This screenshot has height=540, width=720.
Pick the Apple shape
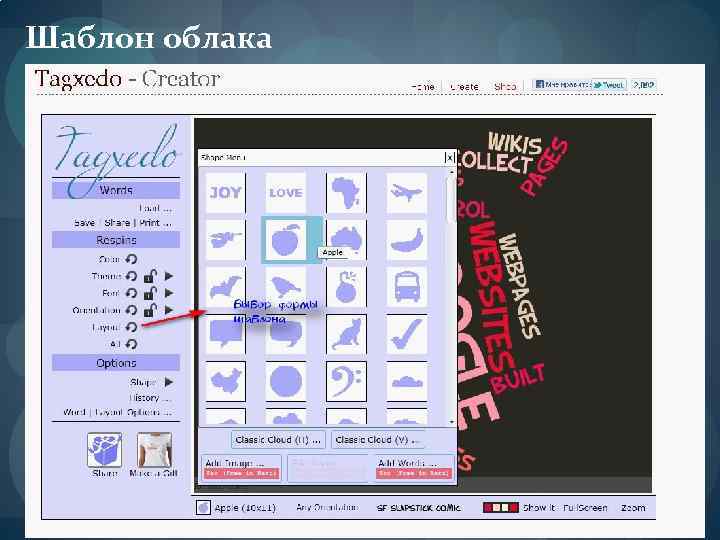286,240
